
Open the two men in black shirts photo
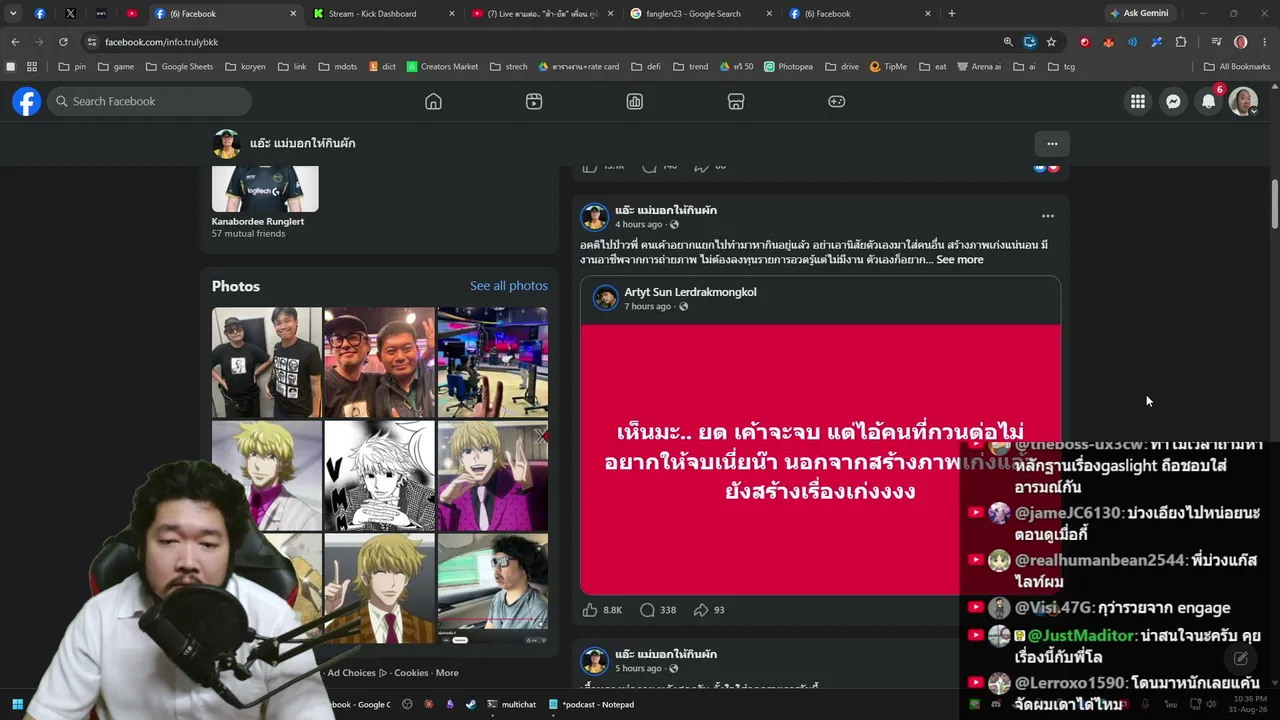pos(267,362)
